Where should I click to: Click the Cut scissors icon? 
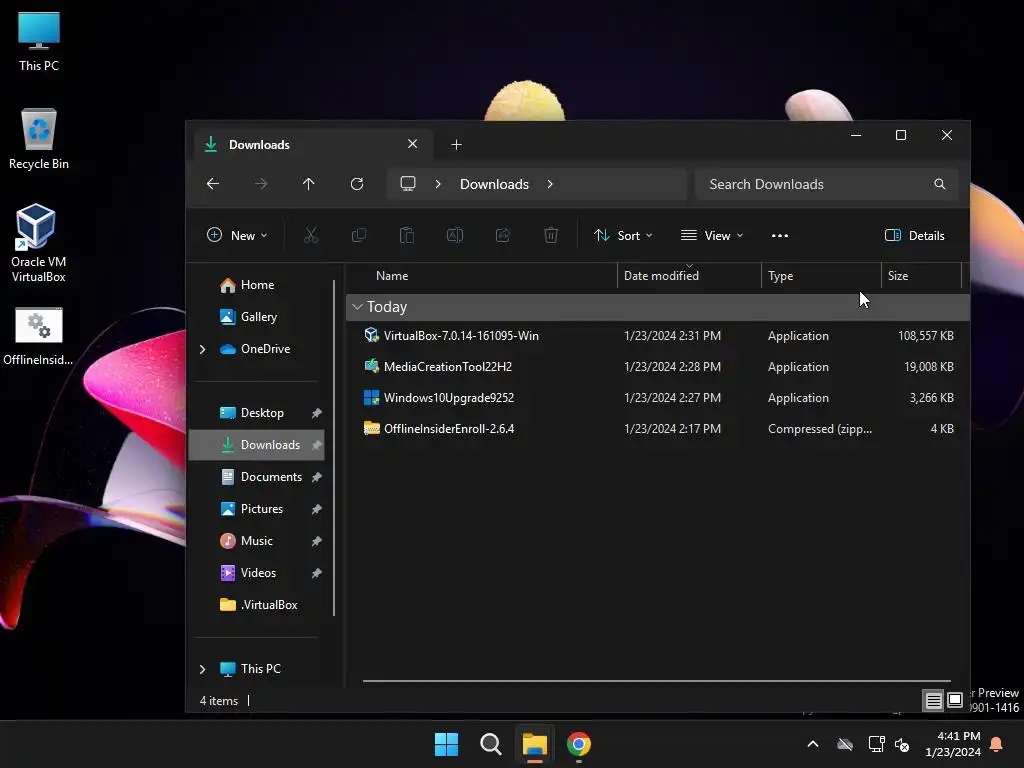[x=311, y=235]
